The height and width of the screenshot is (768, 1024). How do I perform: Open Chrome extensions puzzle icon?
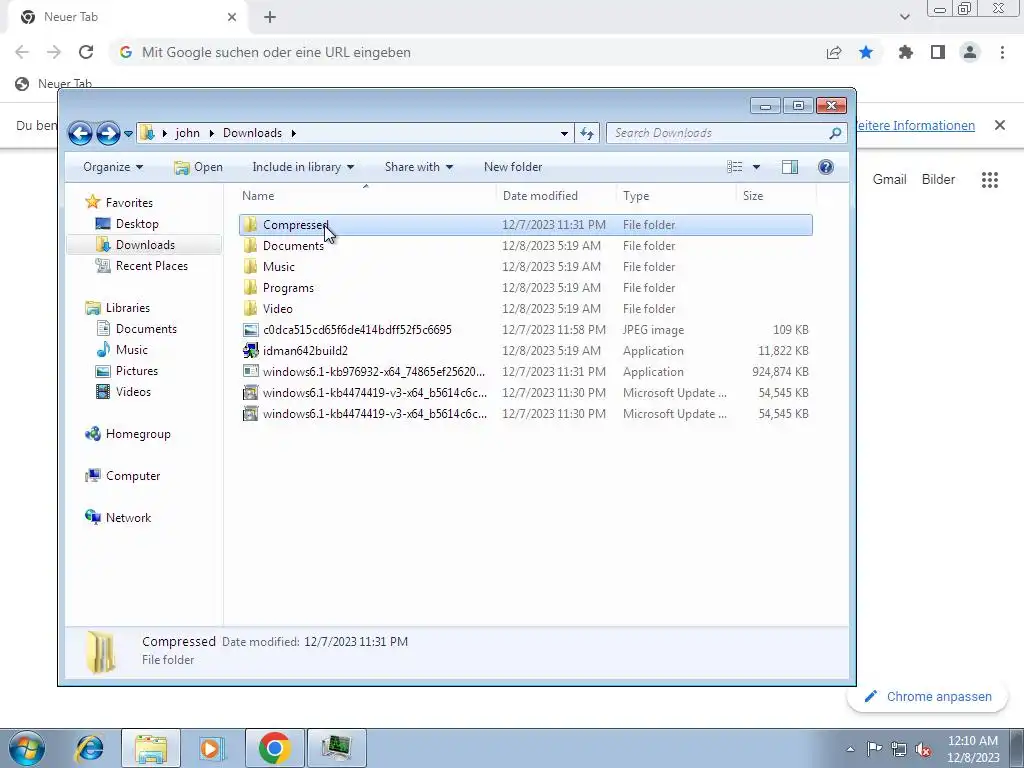pyautogui.click(x=906, y=52)
